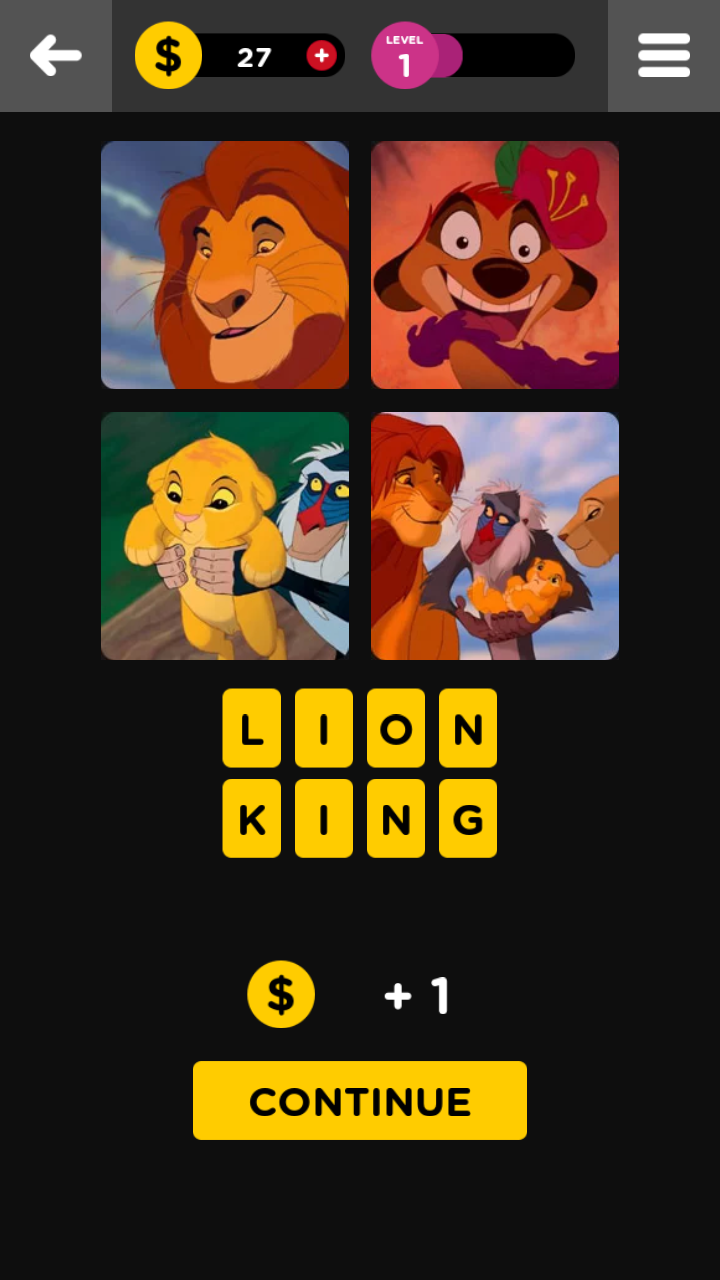Tap the white back arrow icon

56,56
